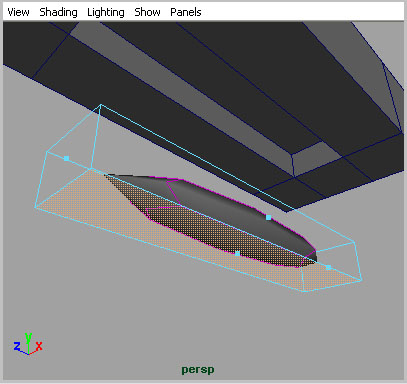Viewport: 407px width, 384px height.
Task: Open the View menu
Action: pyautogui.click(x=18, y=12)
